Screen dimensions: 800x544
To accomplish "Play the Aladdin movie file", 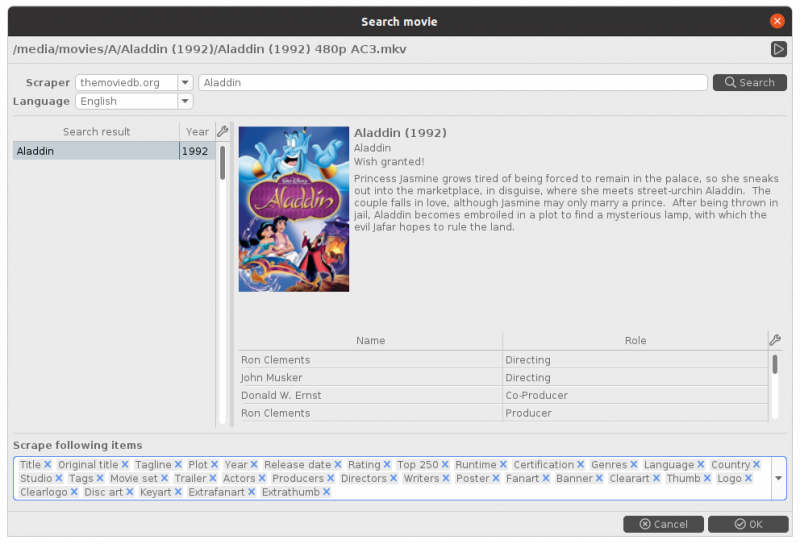I will pyautogui.click(x=778, y=49).
